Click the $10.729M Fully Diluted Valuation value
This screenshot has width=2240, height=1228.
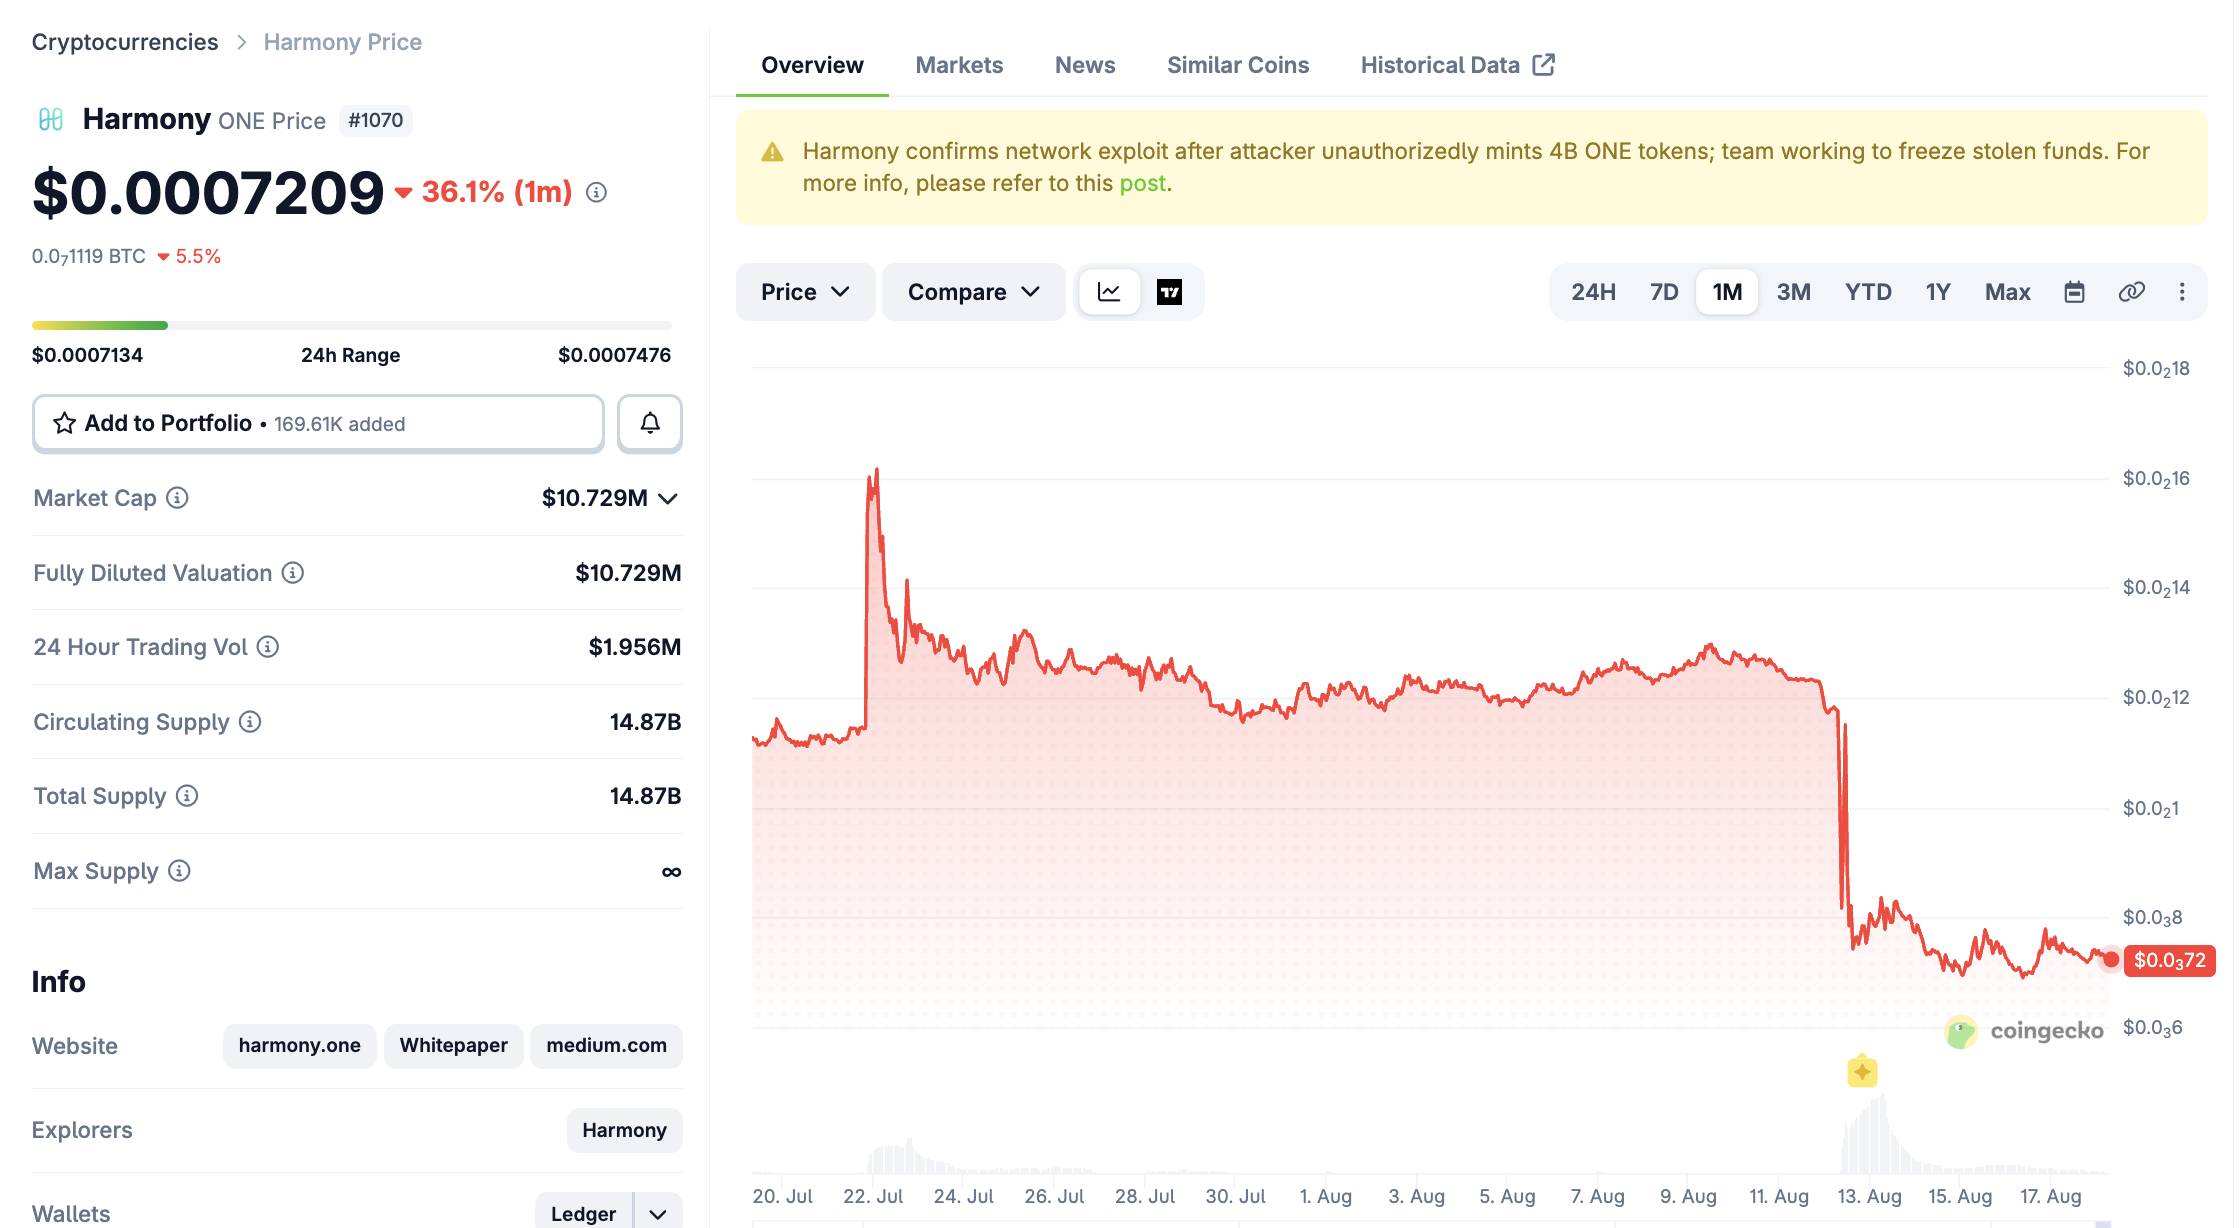(628, 573)
